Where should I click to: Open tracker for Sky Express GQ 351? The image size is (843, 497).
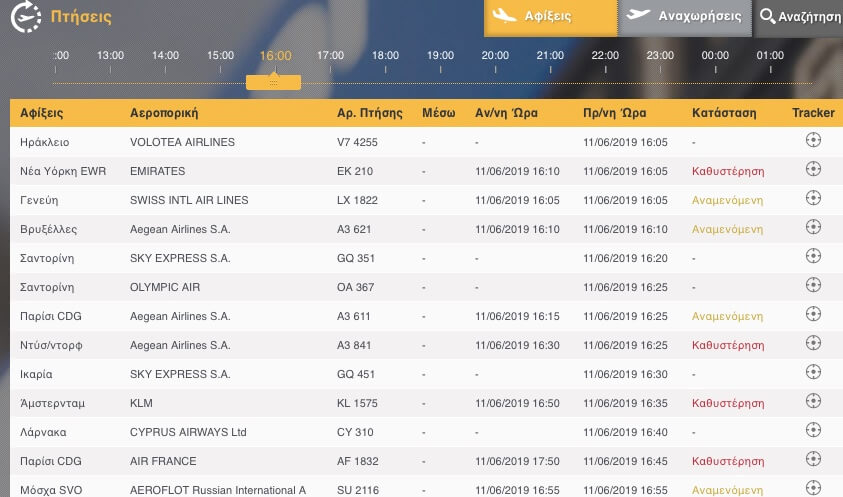(x=813, y=256)
